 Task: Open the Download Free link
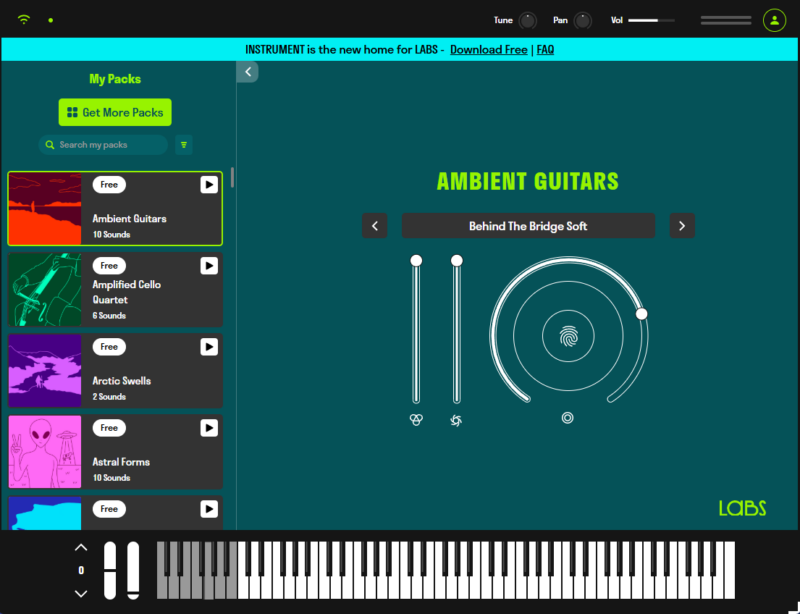(488, 49)
